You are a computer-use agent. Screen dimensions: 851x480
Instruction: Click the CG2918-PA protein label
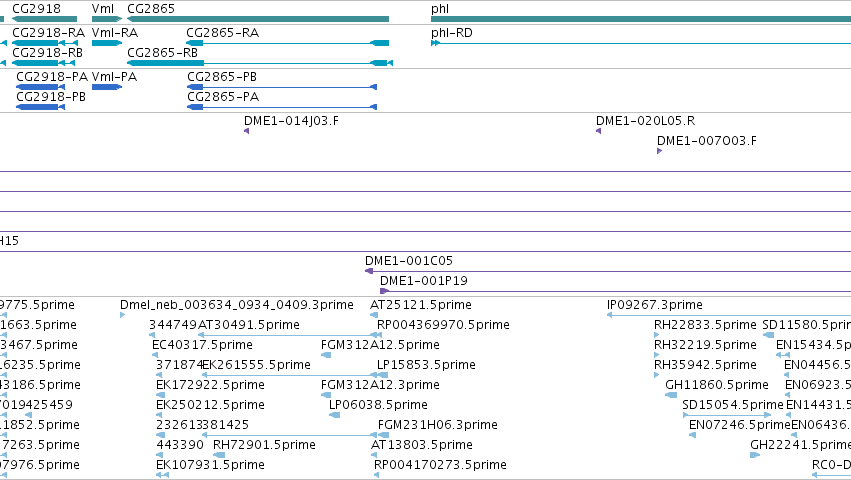click(52, 77)
